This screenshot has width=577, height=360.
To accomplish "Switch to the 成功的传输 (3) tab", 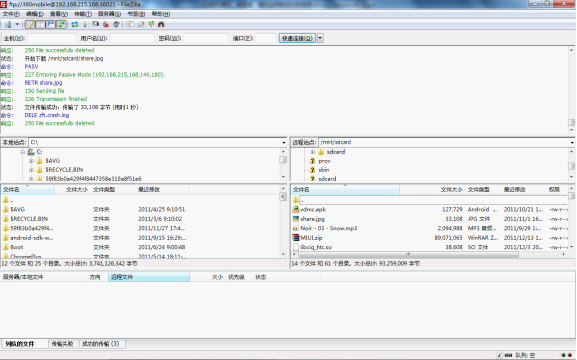I will pos(101,344).
